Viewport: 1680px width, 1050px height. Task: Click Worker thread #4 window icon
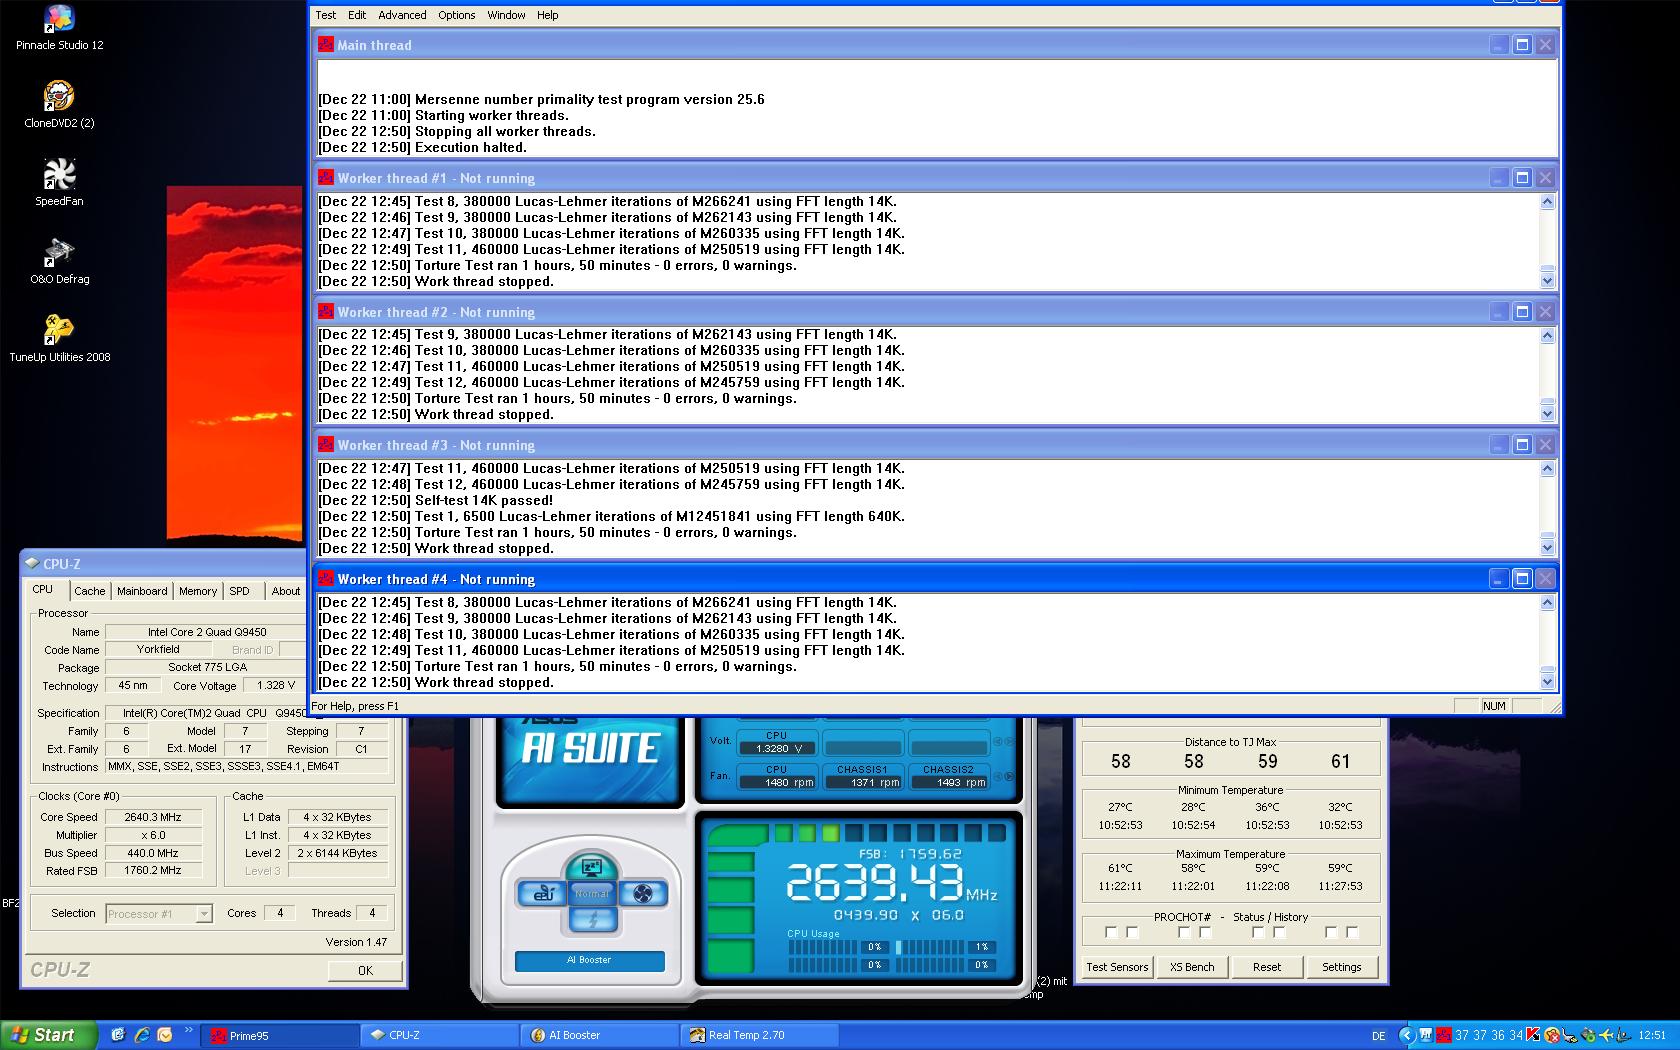tap(326, 579)
